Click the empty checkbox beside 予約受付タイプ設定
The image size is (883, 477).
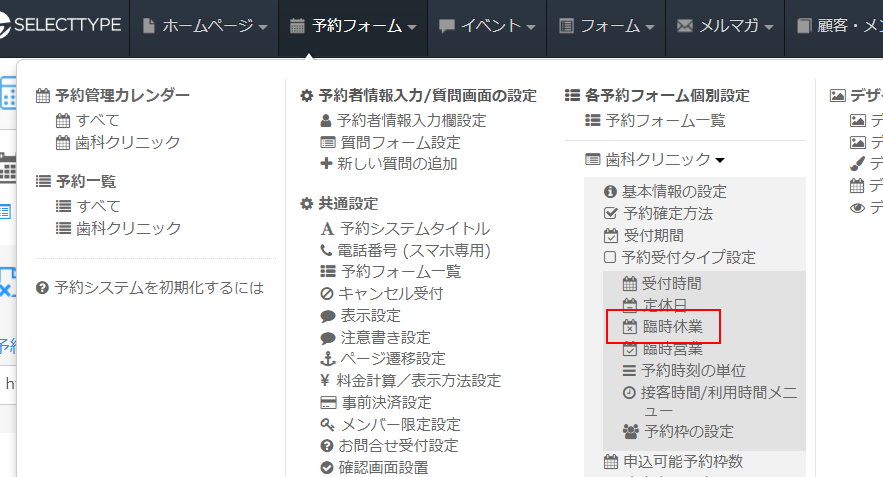(611, 257)
